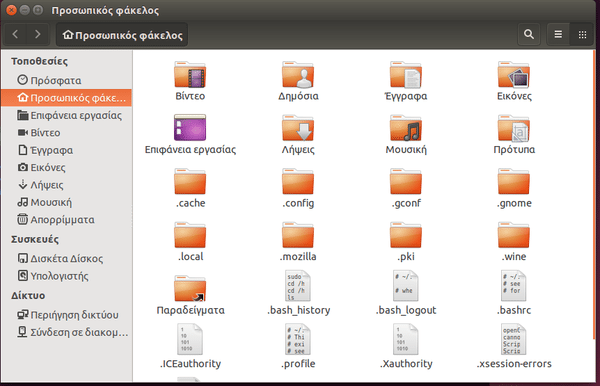The image size is (600, 386).
Task: Select Προσωπικός φάκελος in the sidebar
Action: pyautogui.click(x=66, y=98)
